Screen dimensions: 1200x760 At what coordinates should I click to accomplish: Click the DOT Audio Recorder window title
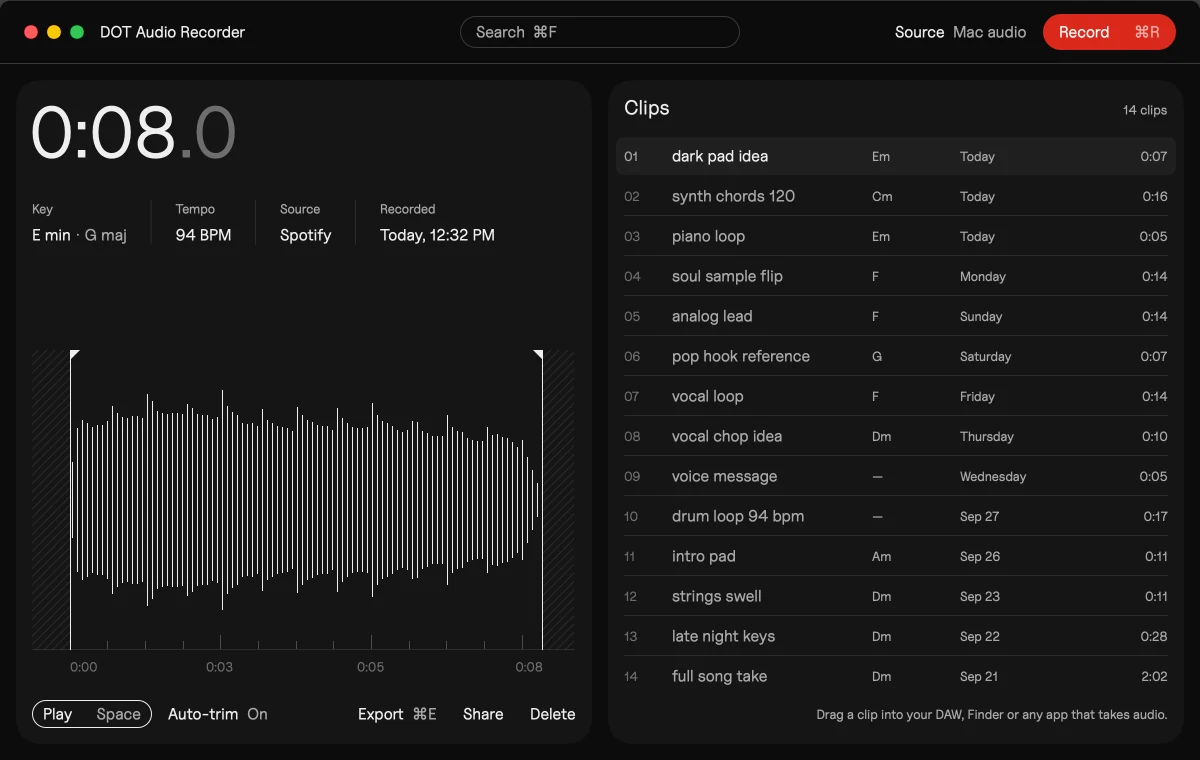(x=172, y=32)
